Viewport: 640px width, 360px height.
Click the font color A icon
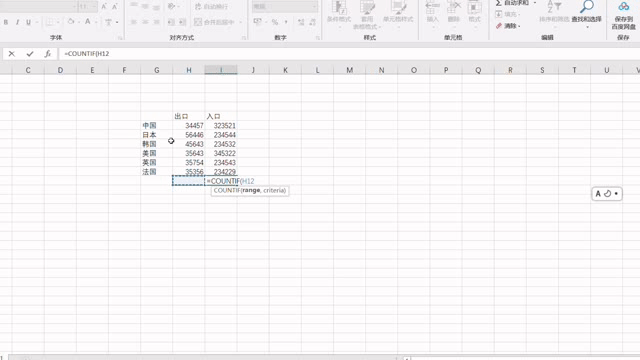click(x=87, y=22)
